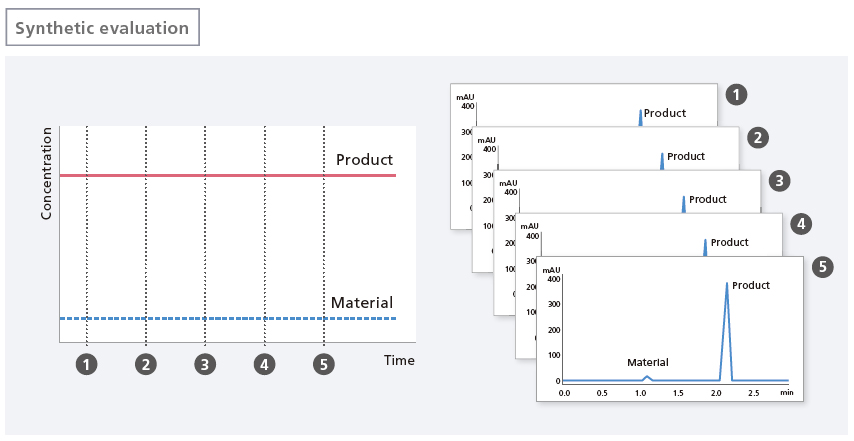Click the Product label in concentration graph
854x441 pixels.
[x=364, y=160]
